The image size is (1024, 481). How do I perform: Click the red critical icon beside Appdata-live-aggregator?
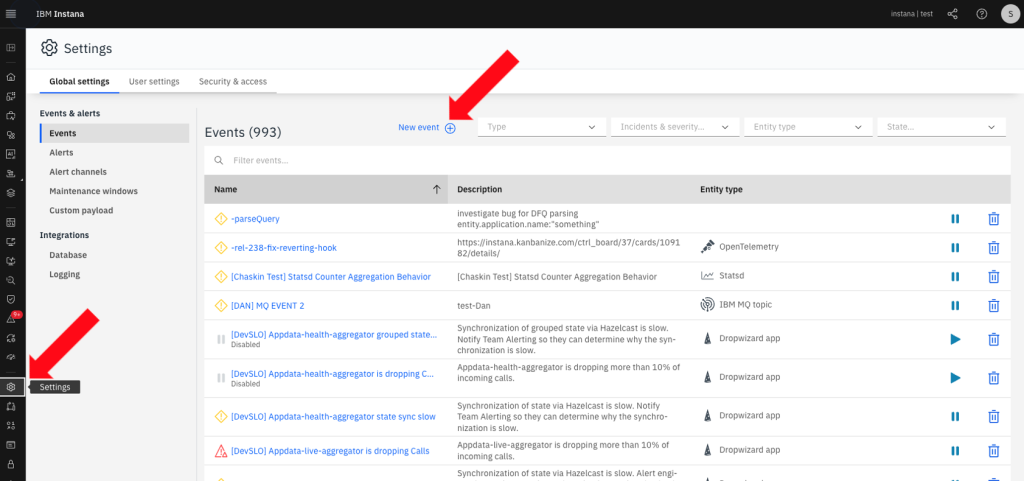[221, 450]
